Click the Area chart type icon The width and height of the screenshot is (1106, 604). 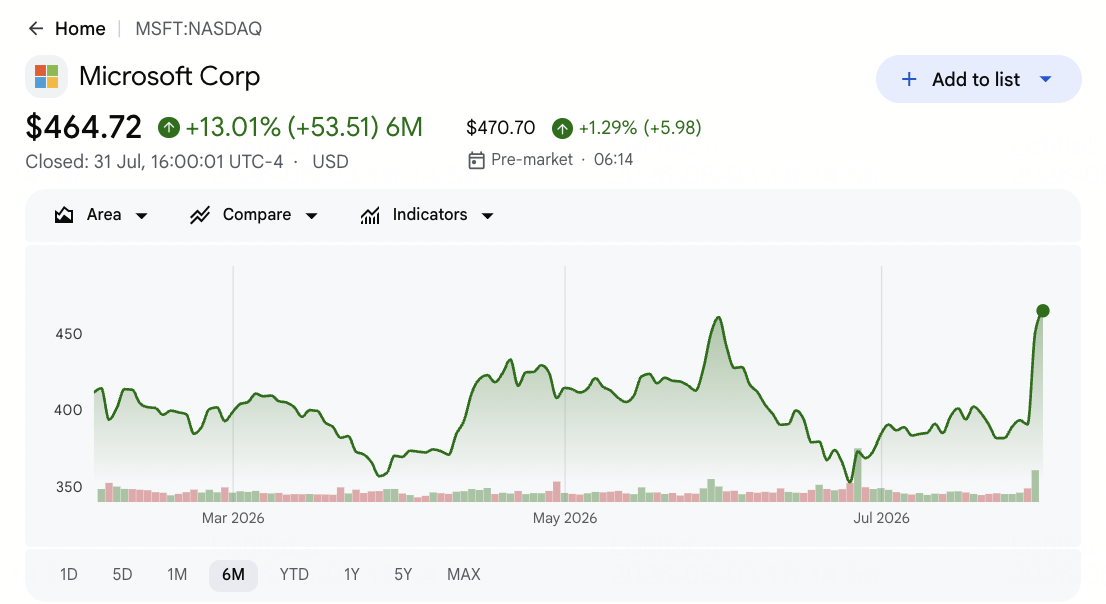(64, 215)
